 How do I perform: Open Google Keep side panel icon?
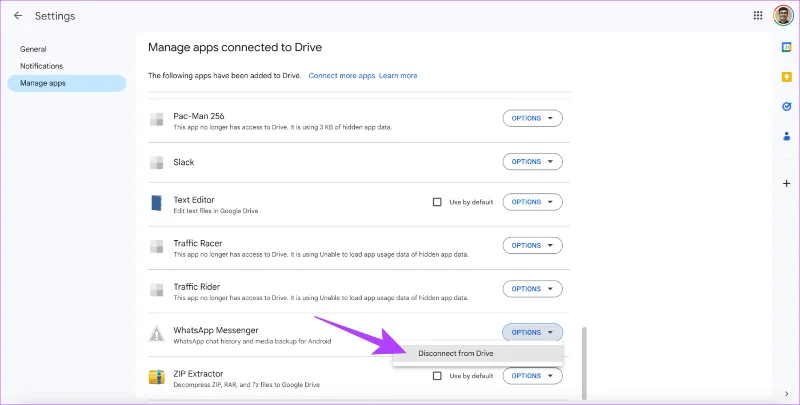coord(786,77)
